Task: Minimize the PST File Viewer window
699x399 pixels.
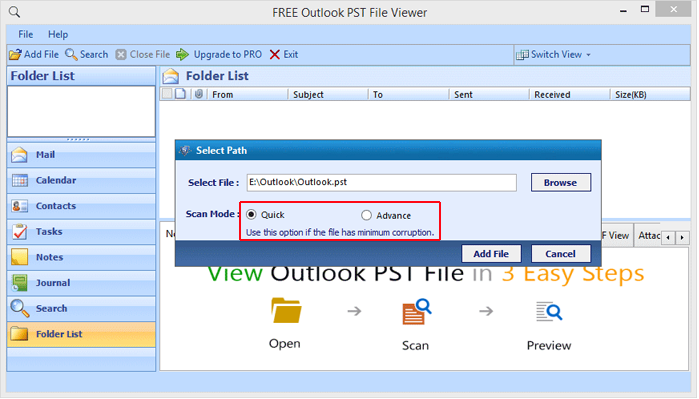Action: point(624,10)
